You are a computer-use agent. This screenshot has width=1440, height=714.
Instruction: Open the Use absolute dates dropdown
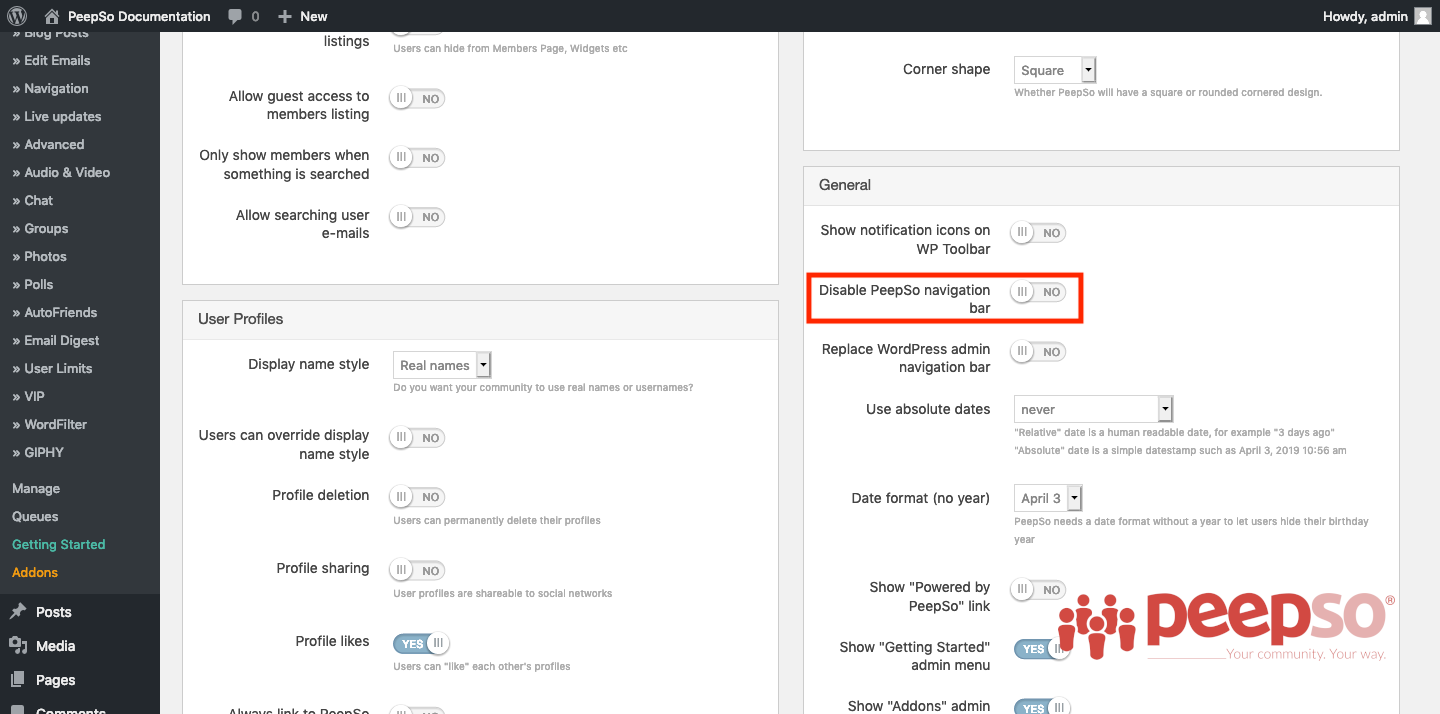pyautogui.click(x=1093, y=409)
